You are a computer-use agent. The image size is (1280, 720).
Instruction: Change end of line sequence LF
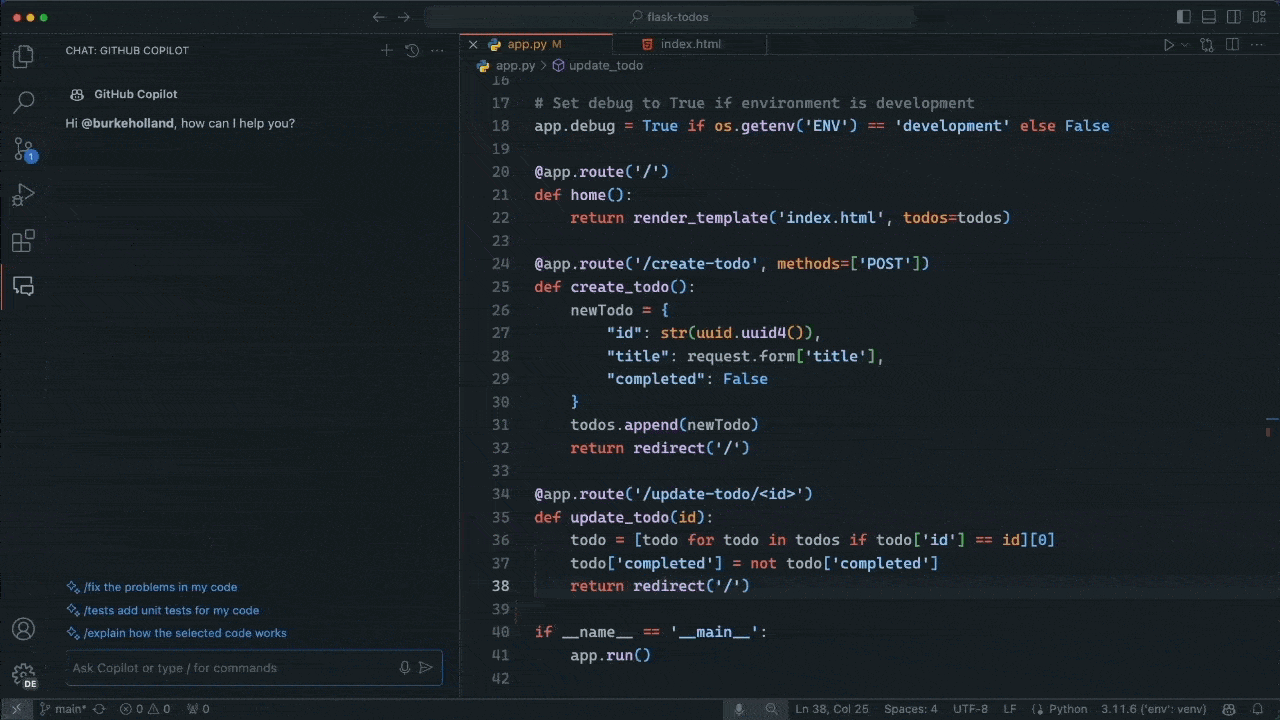click(x=1011, y=709)
